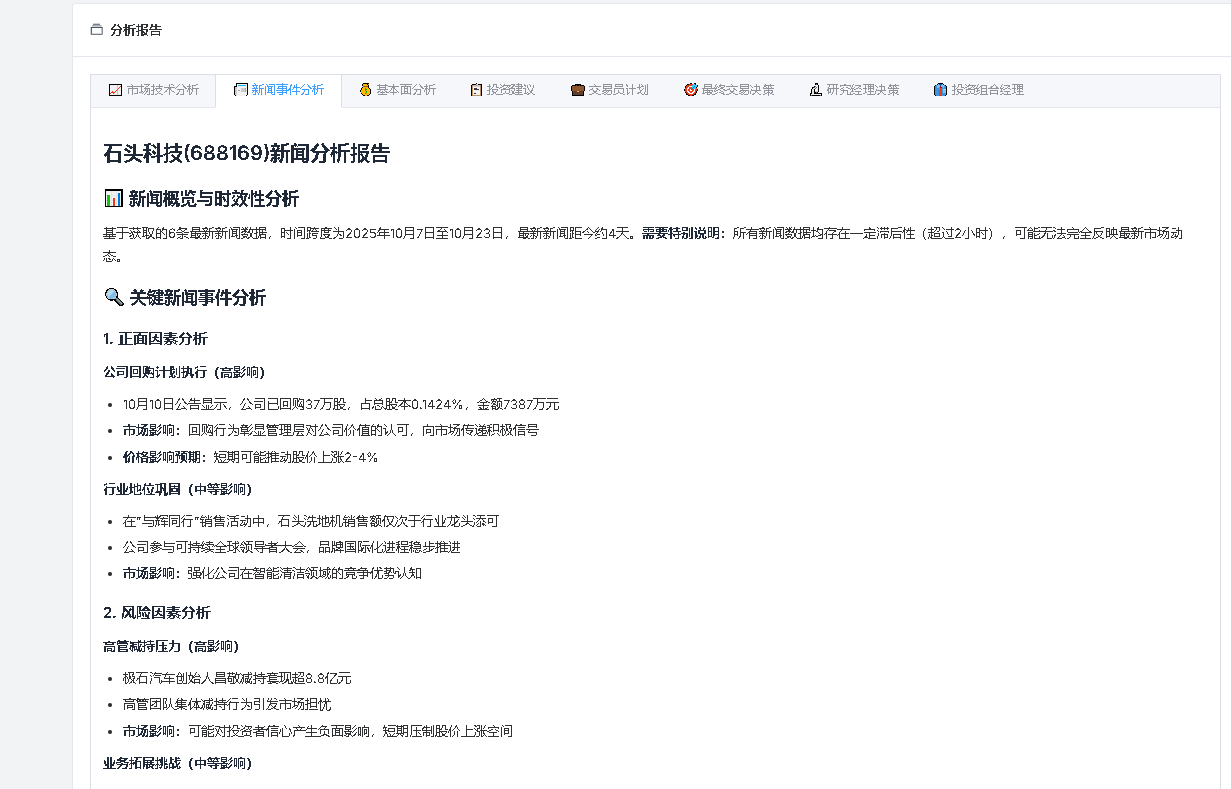The image size is (1231, 789).
Task: Click the bullet 公司参与可持续全球领导者大会
Action: tap(292, 547)
